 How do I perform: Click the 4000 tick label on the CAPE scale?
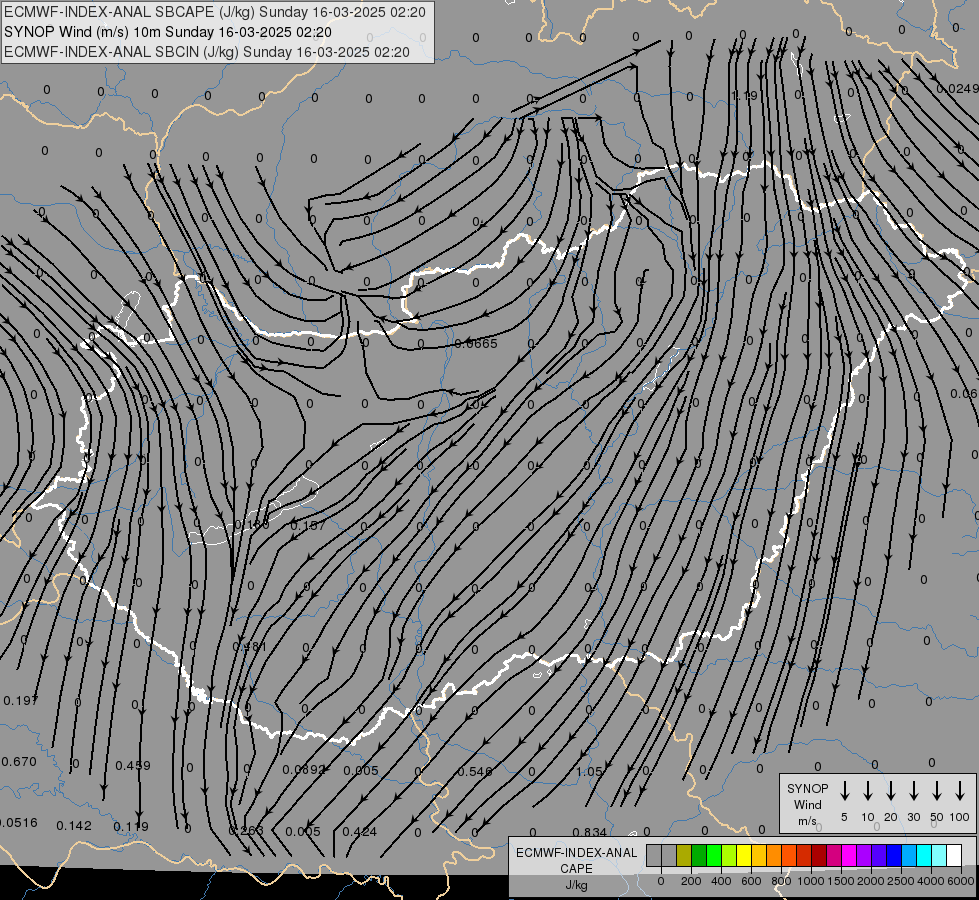coord(930,881)
